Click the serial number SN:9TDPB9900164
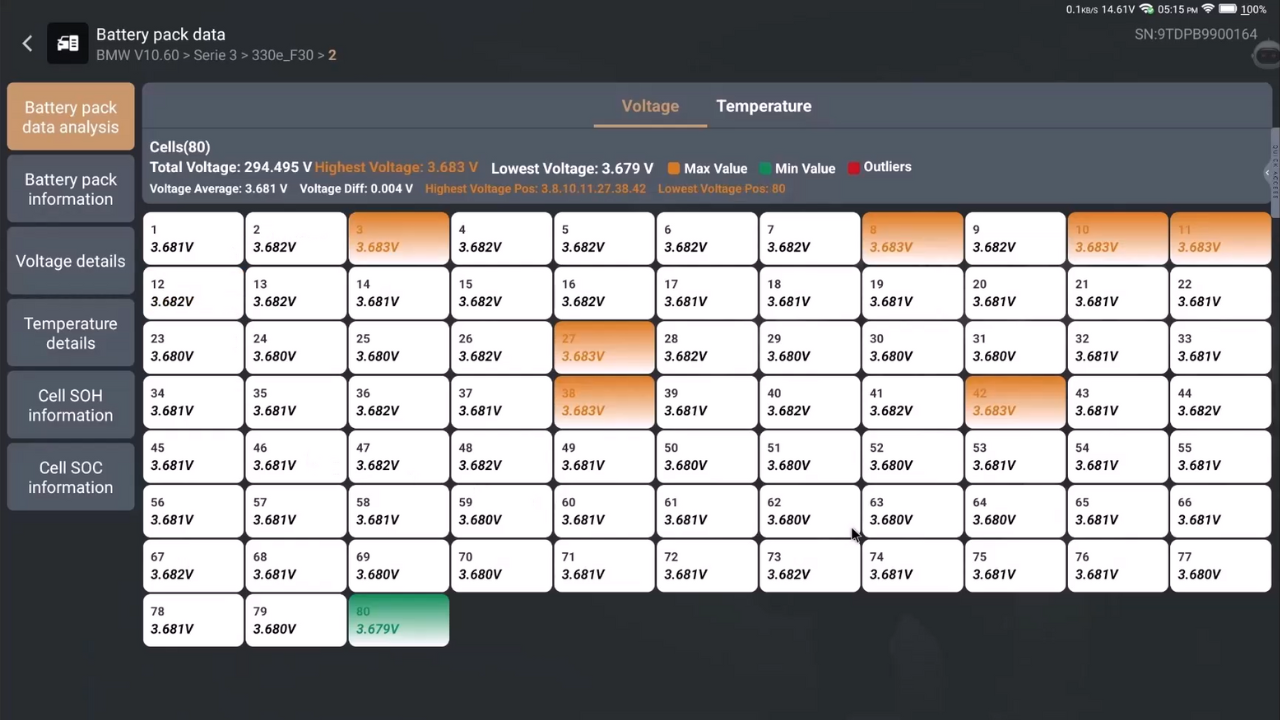This screenshot has width=1280, height=720. click(x=1195, y=34)
